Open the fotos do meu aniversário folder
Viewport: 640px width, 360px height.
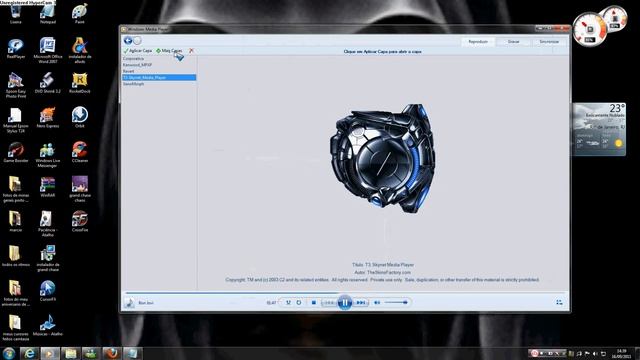pyautogui.click(x=16, y=293)
